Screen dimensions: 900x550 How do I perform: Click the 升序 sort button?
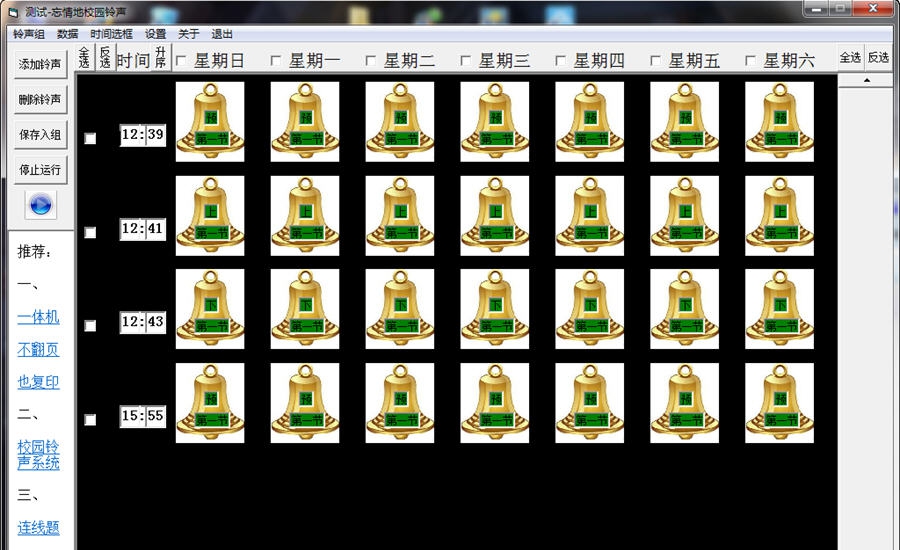coord(161,57)
